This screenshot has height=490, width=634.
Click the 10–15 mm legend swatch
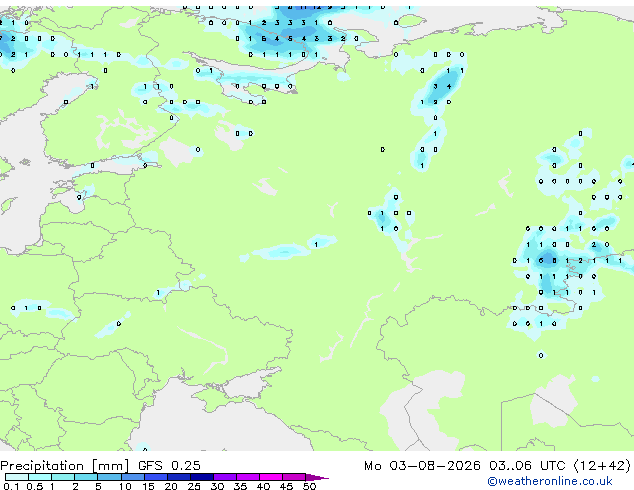132,477
